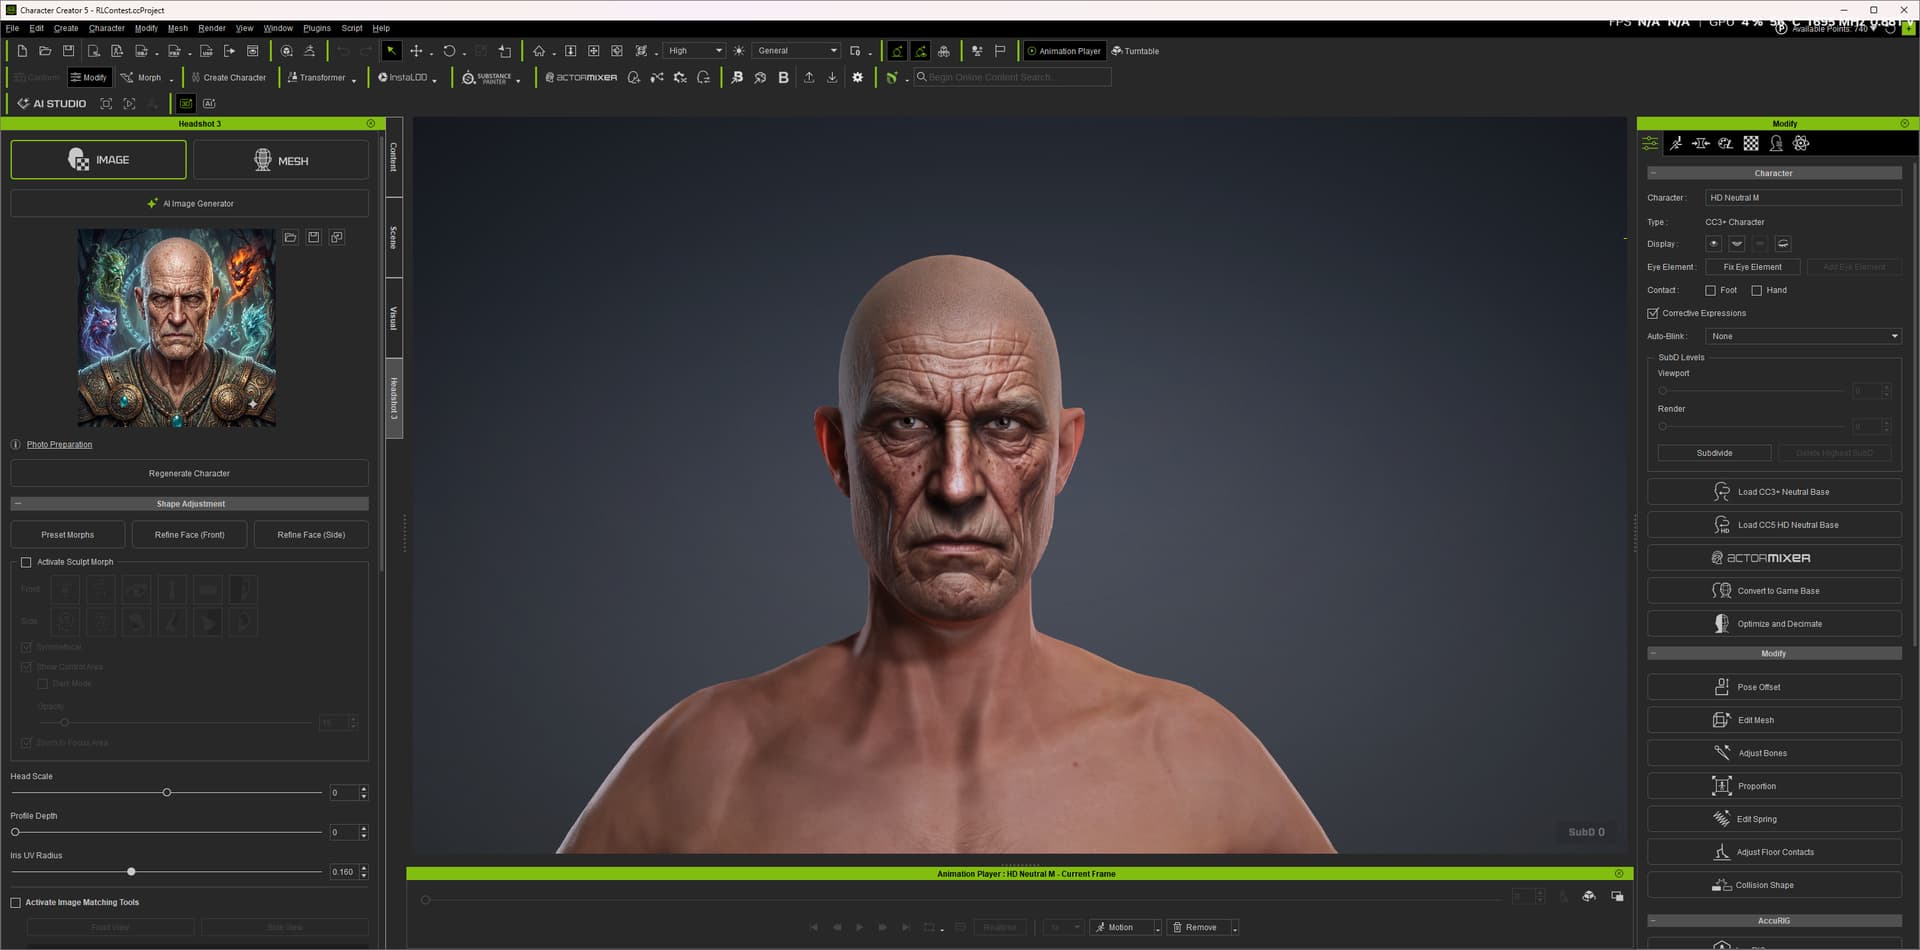The image size is (1920, 950).
Task: Toggle Corrective Expressions checkbox
Action: click(x=1653, y=314)
